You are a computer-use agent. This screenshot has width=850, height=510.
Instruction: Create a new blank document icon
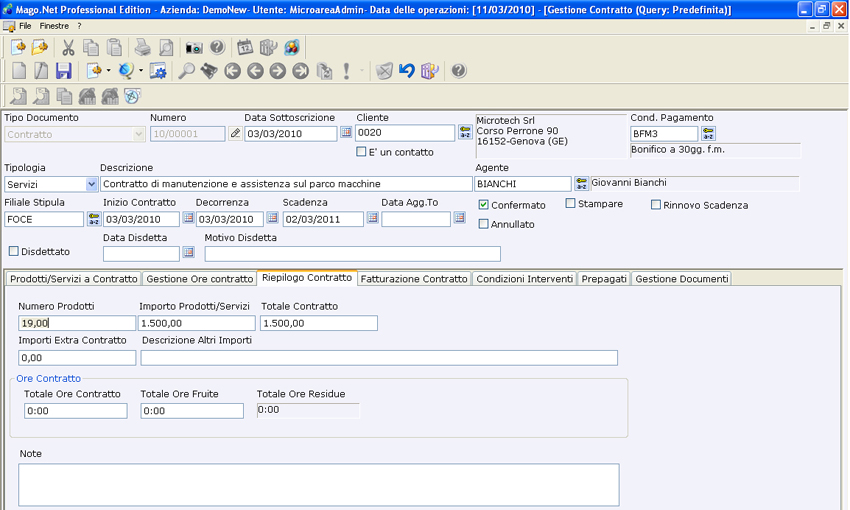[x=19, y=70]
